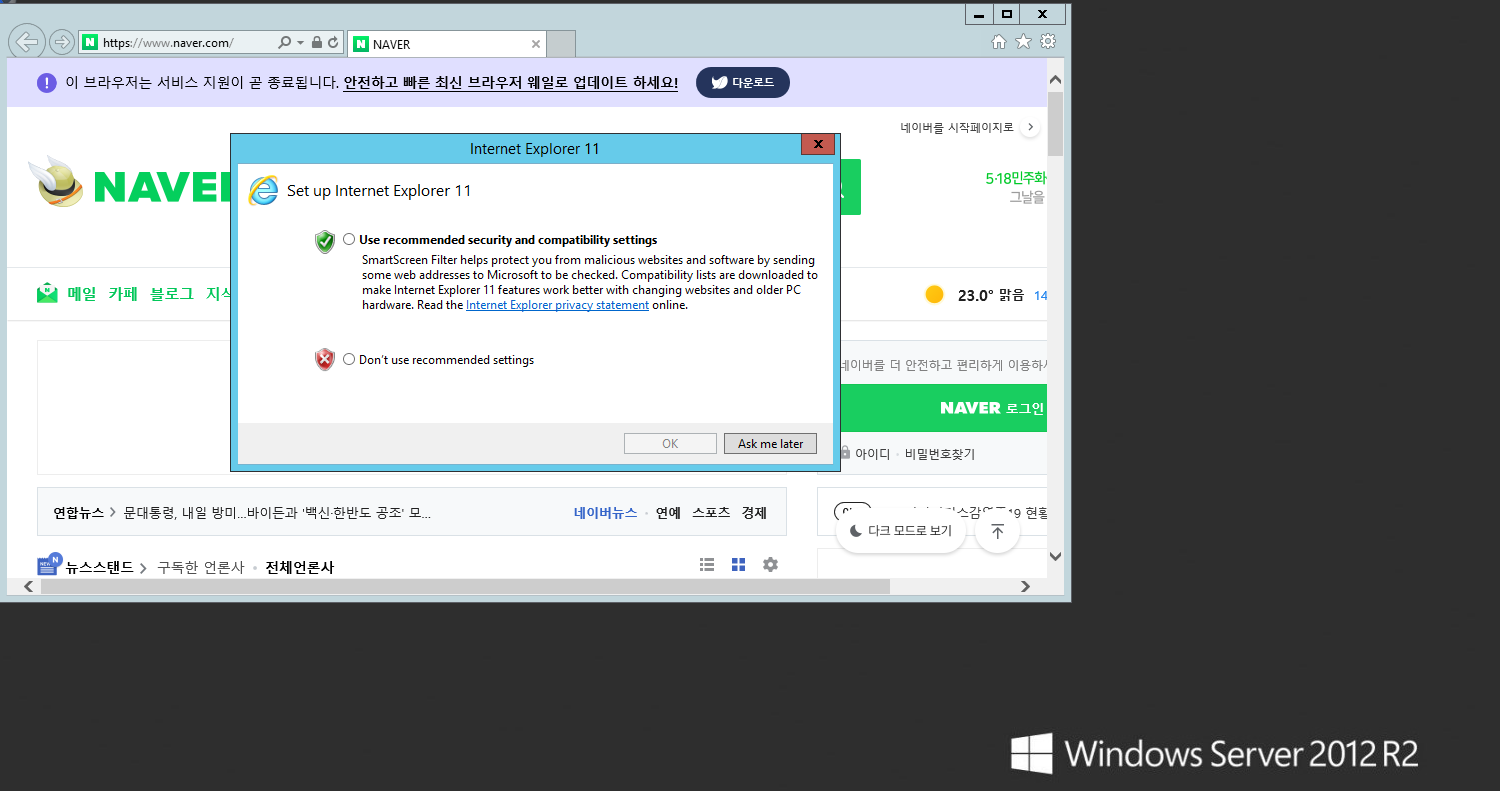
Task: Click the vertical scrollbar up arrow
Action: [x=1055, y=78]
